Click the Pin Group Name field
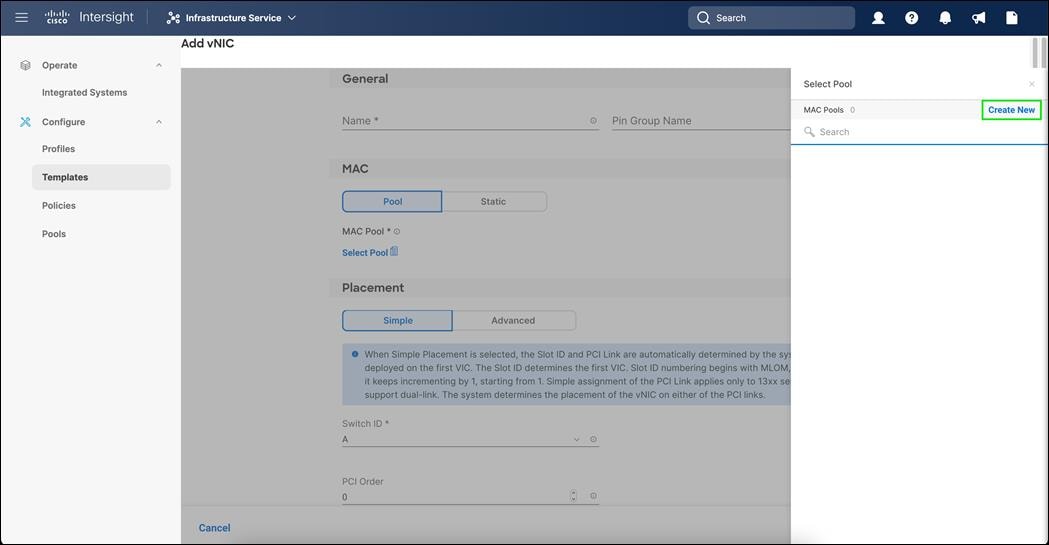 [x=700, y=121]
